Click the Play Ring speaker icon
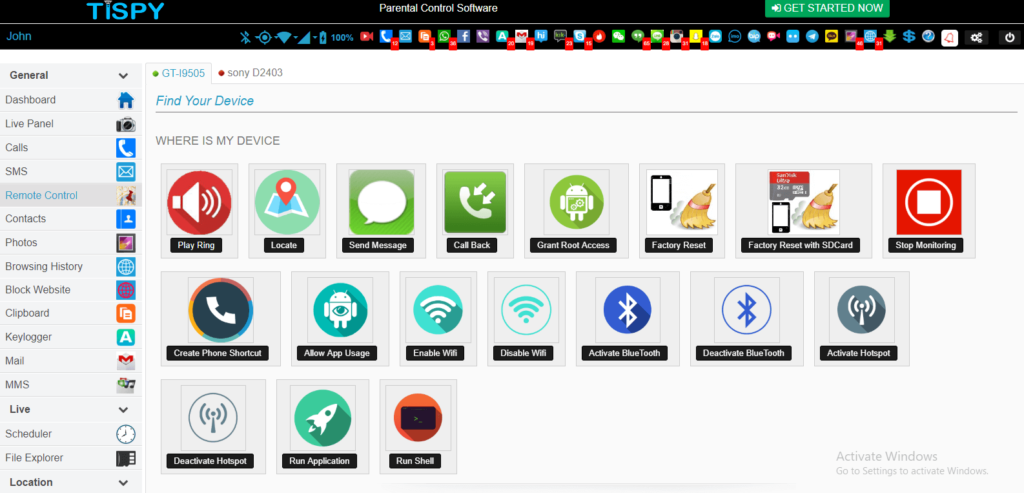 pos(199,202)
